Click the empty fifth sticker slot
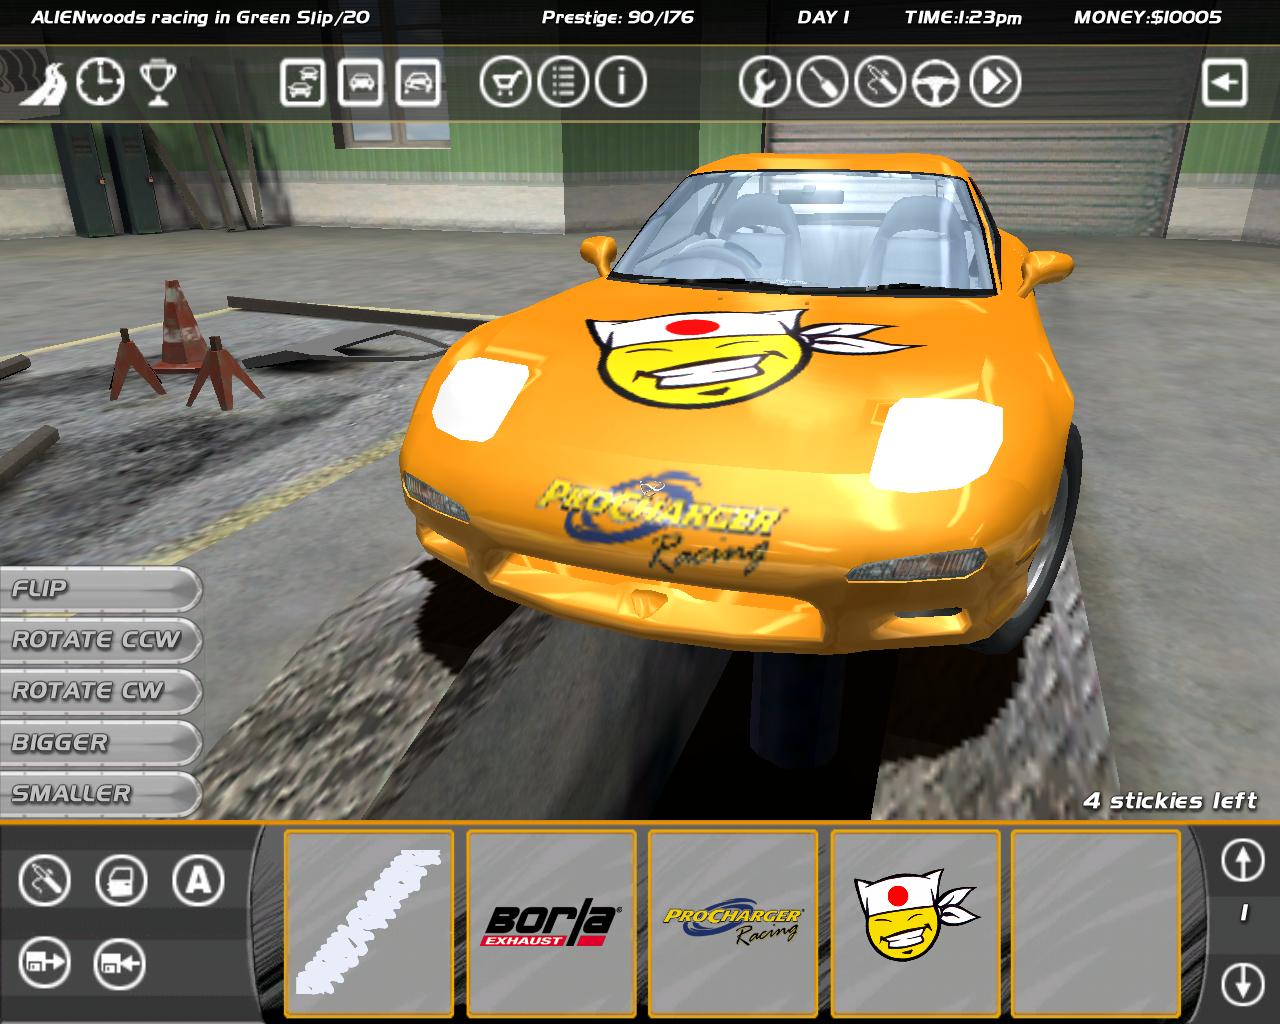Screen dimensions: 1280x1024 [1096, 924]
